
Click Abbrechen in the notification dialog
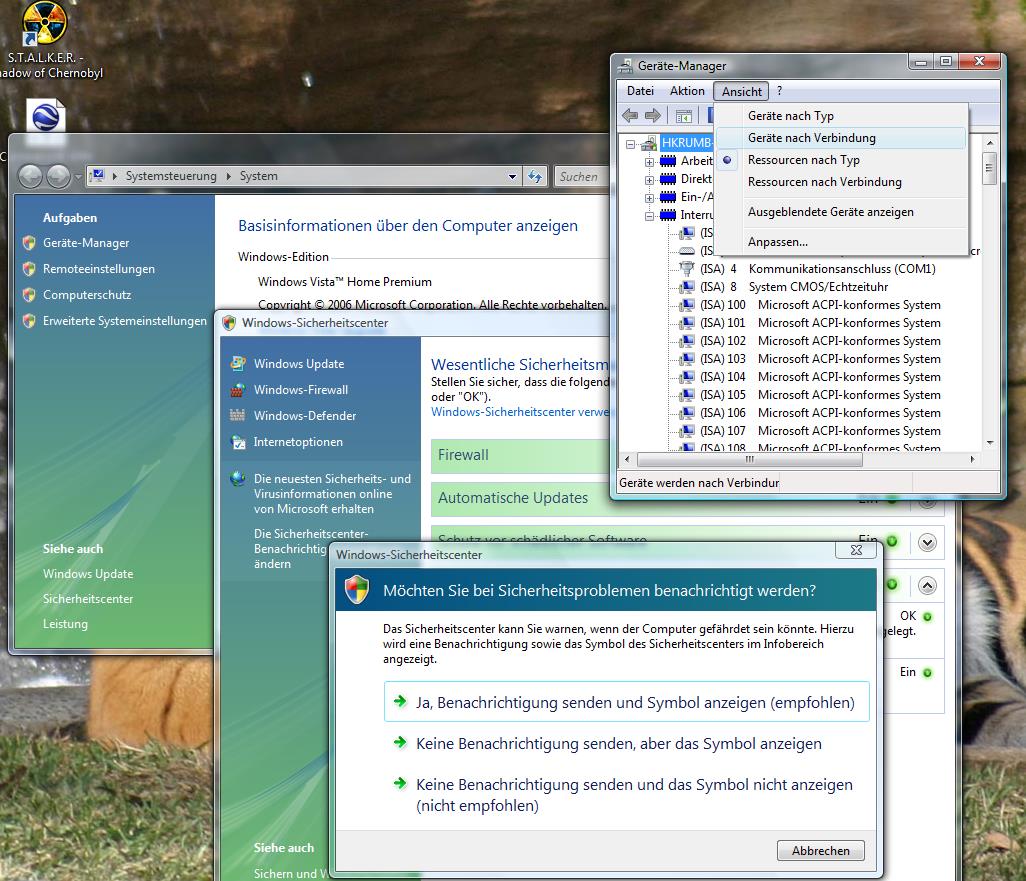[x=821, y=850]
